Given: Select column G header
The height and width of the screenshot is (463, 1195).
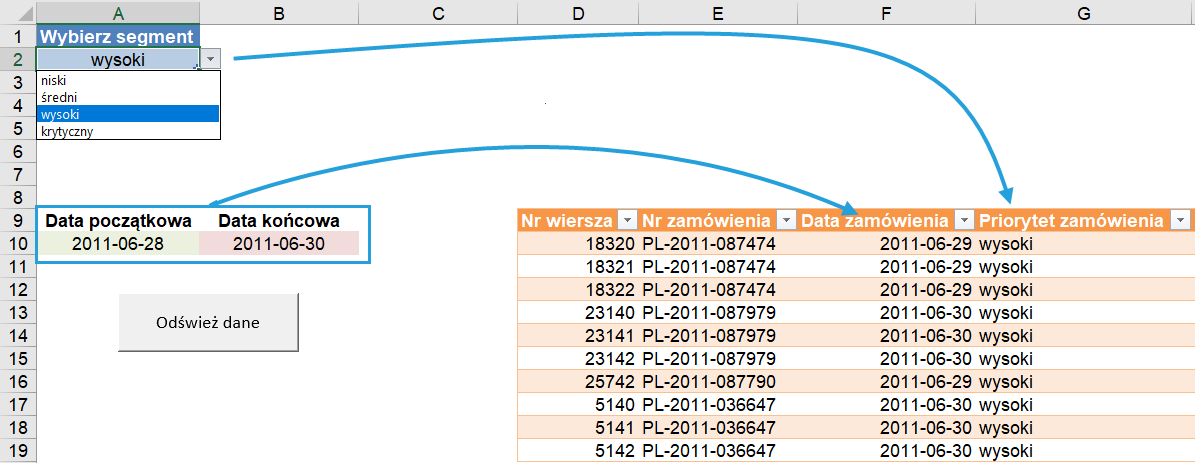Looking at the screenshot, I should (x=1085, y=13).
